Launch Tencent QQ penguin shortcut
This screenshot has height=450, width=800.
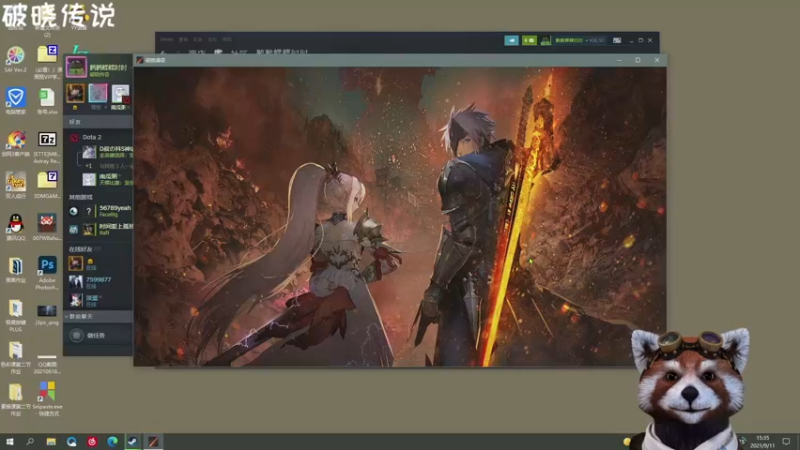15,227
